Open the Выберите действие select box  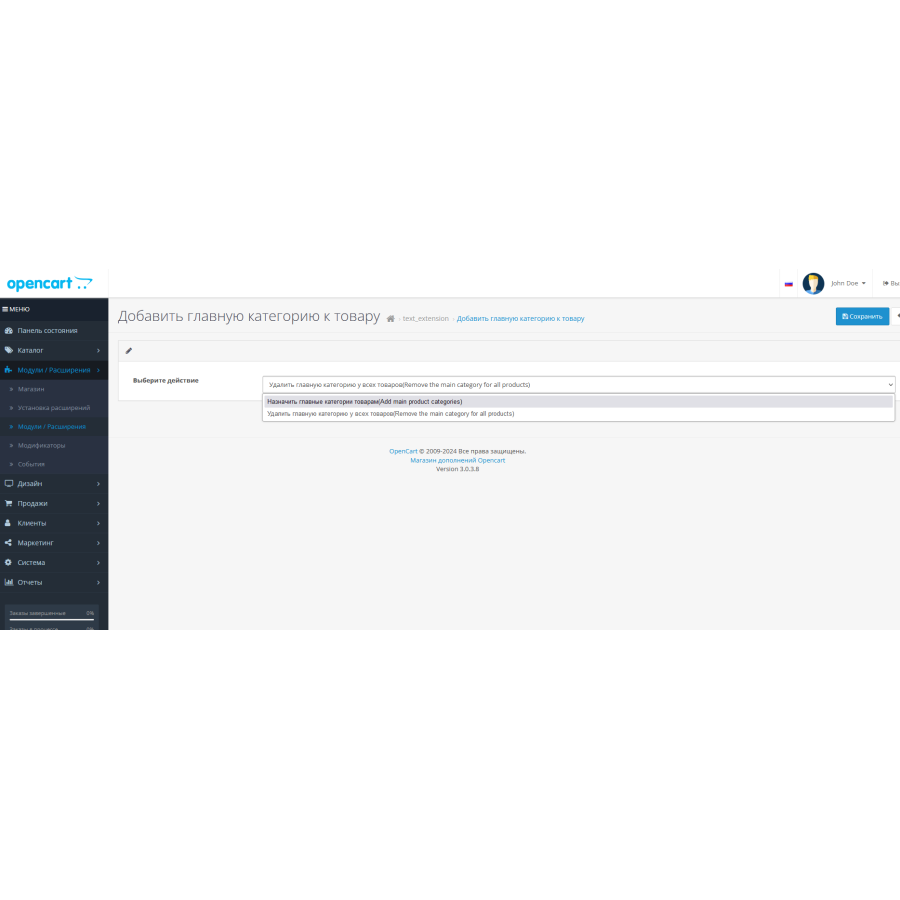(579, 385)
